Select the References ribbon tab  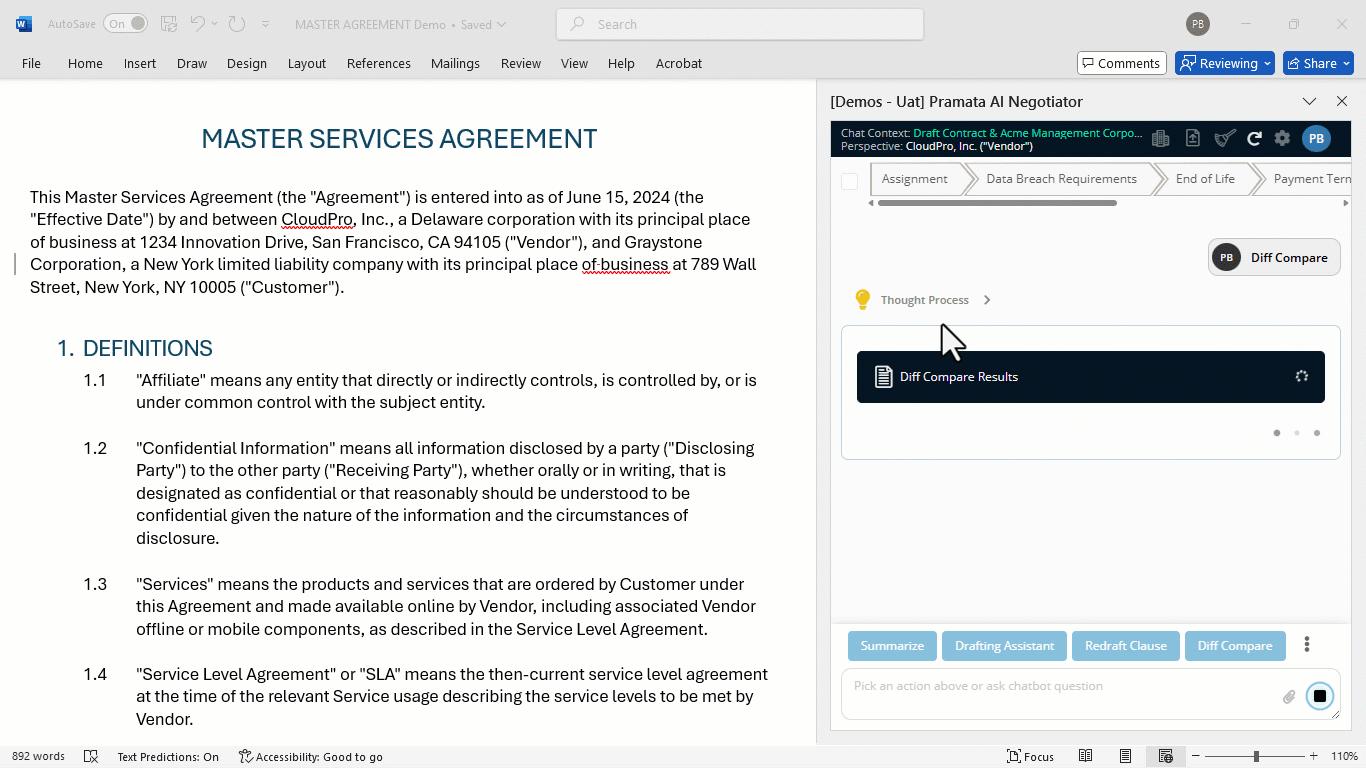(x=379, y=63)
